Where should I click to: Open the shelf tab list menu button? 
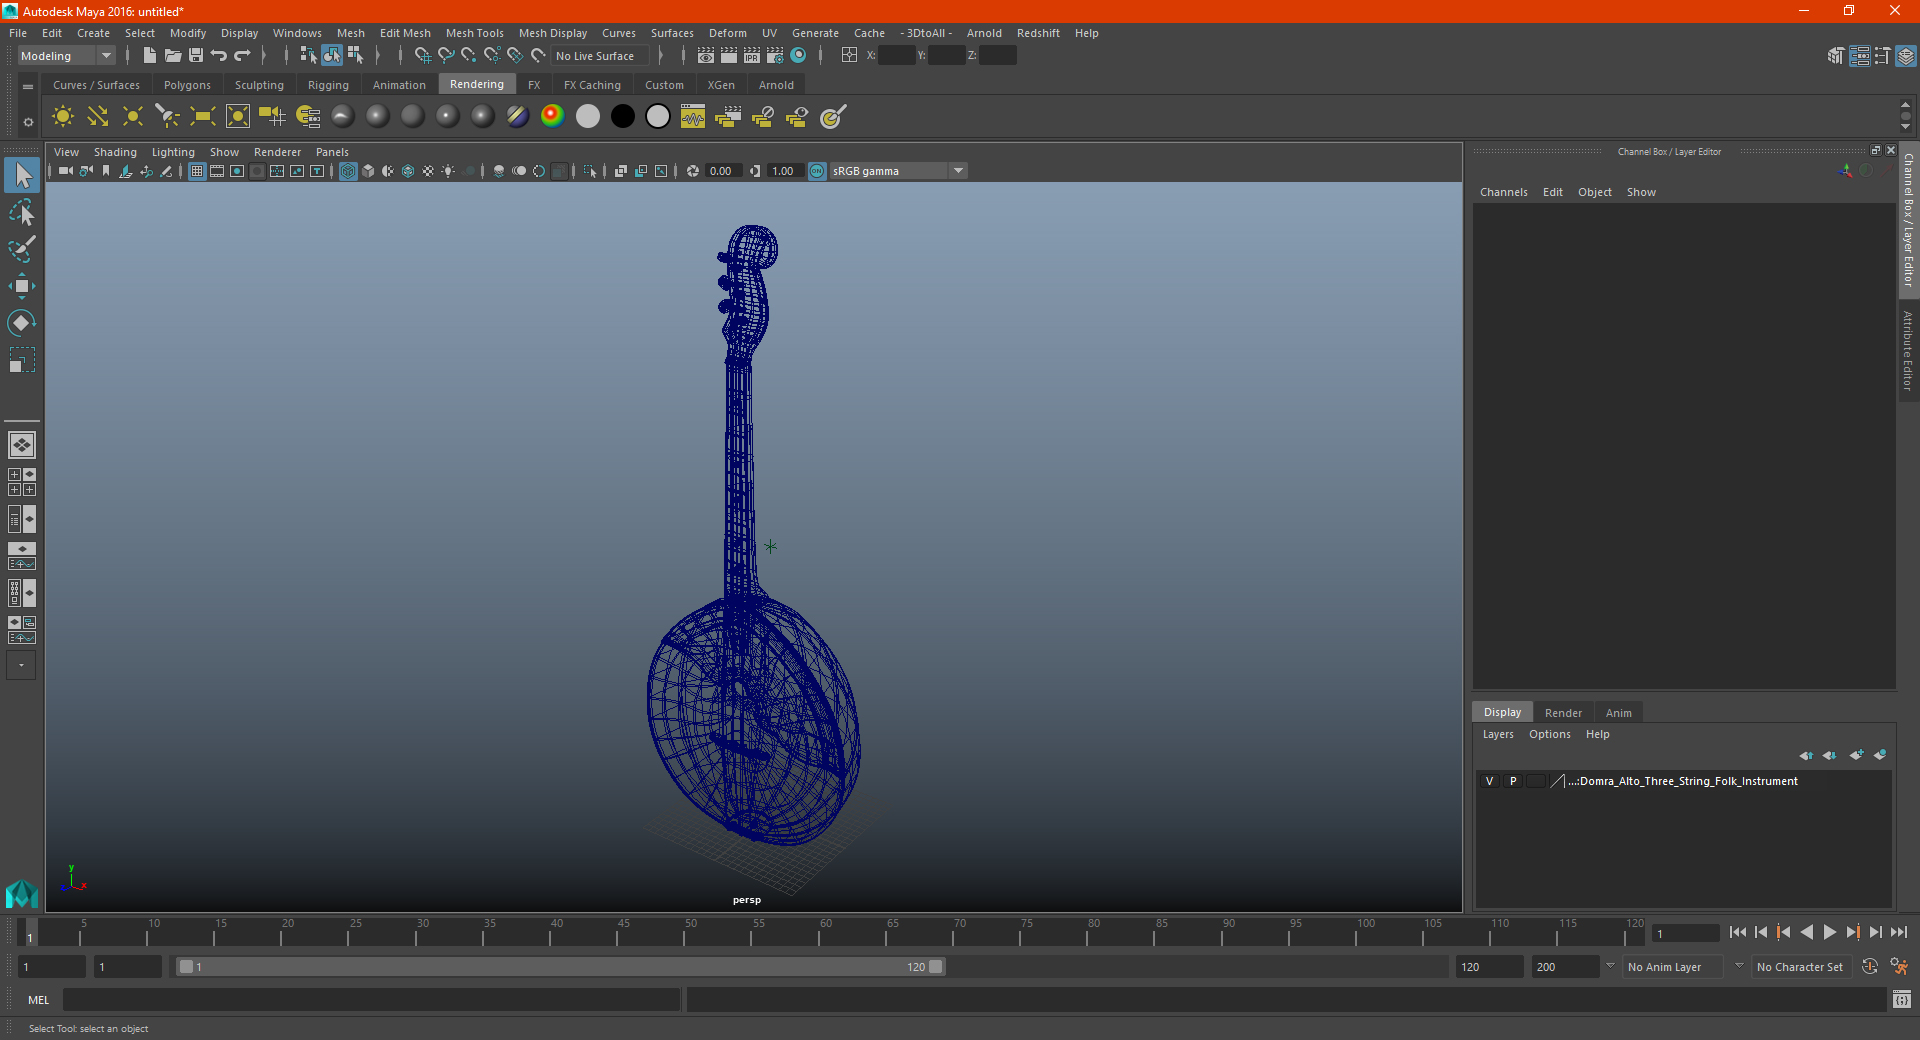click(x=28, y=87)
